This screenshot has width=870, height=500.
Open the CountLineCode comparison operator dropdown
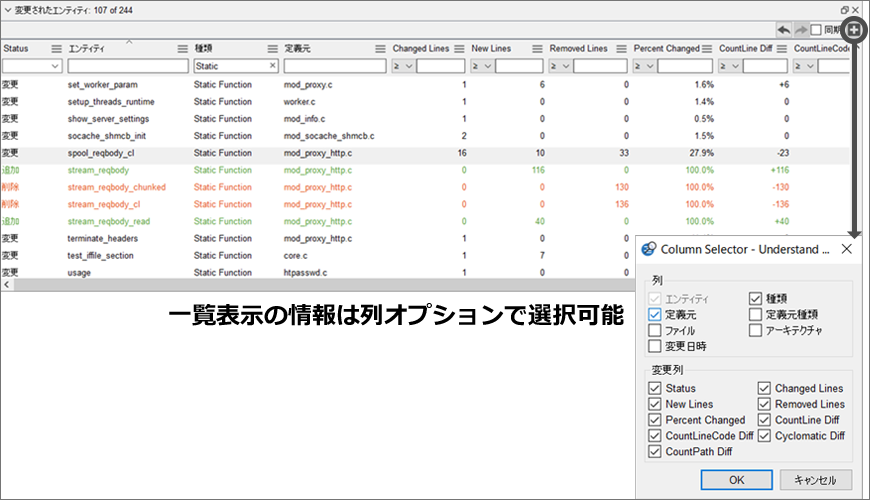tap(805, 66)
